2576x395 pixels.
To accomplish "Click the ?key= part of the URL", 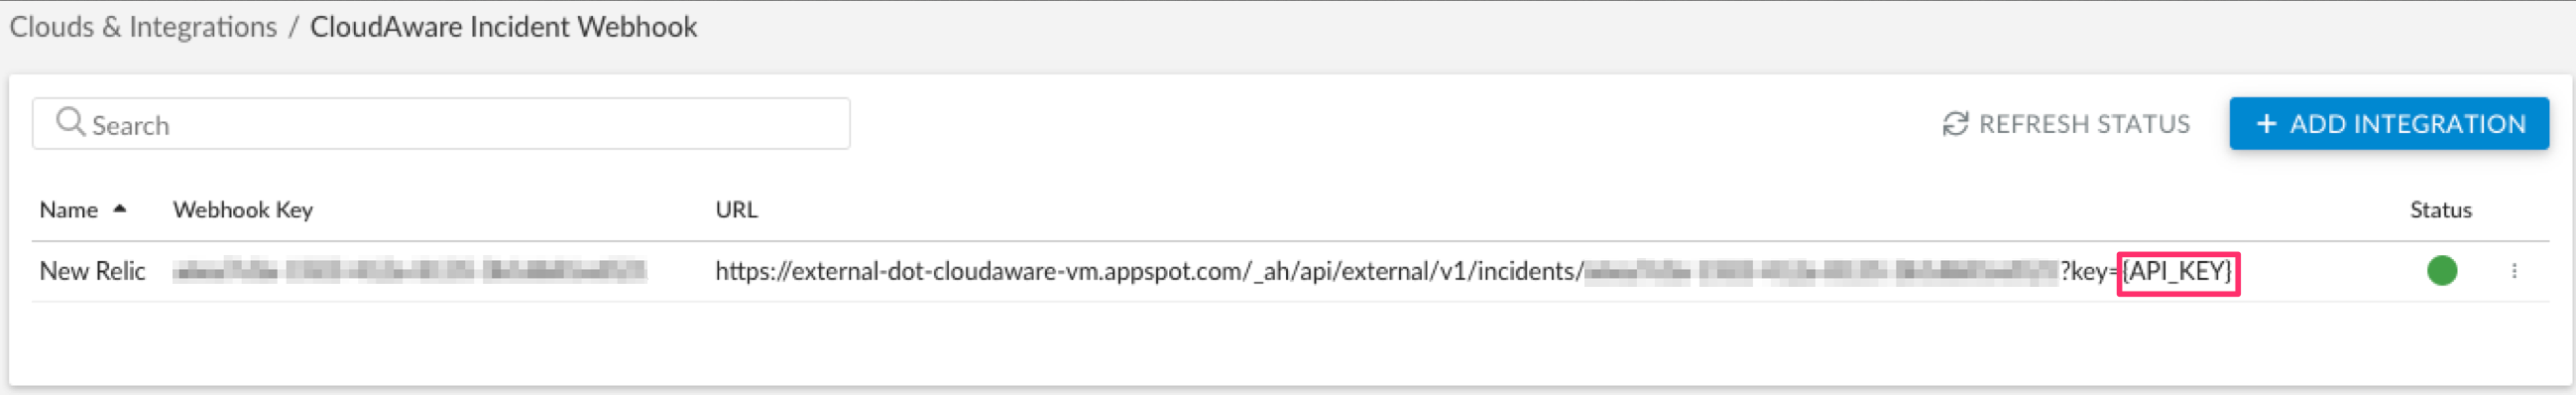I will click(x=2088, y=272).
